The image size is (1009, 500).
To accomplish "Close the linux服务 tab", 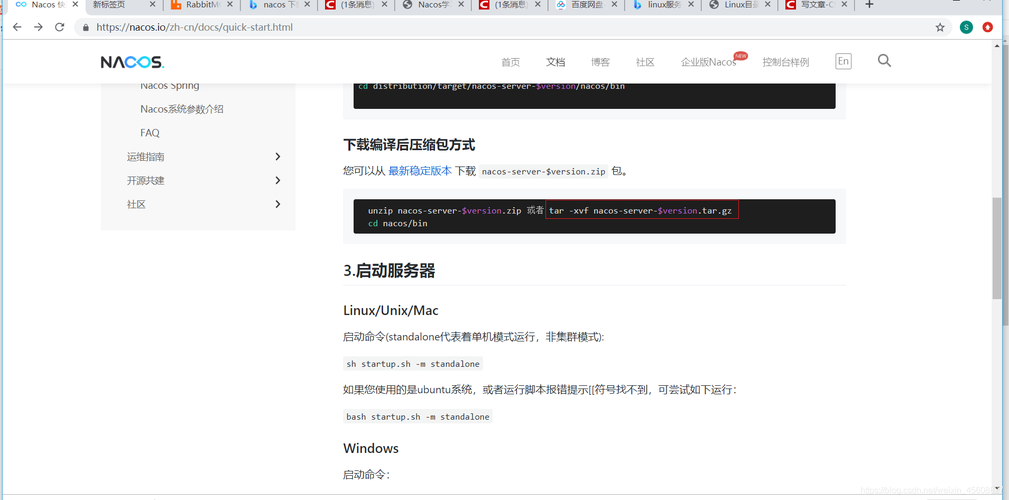I will click(690, 5).
